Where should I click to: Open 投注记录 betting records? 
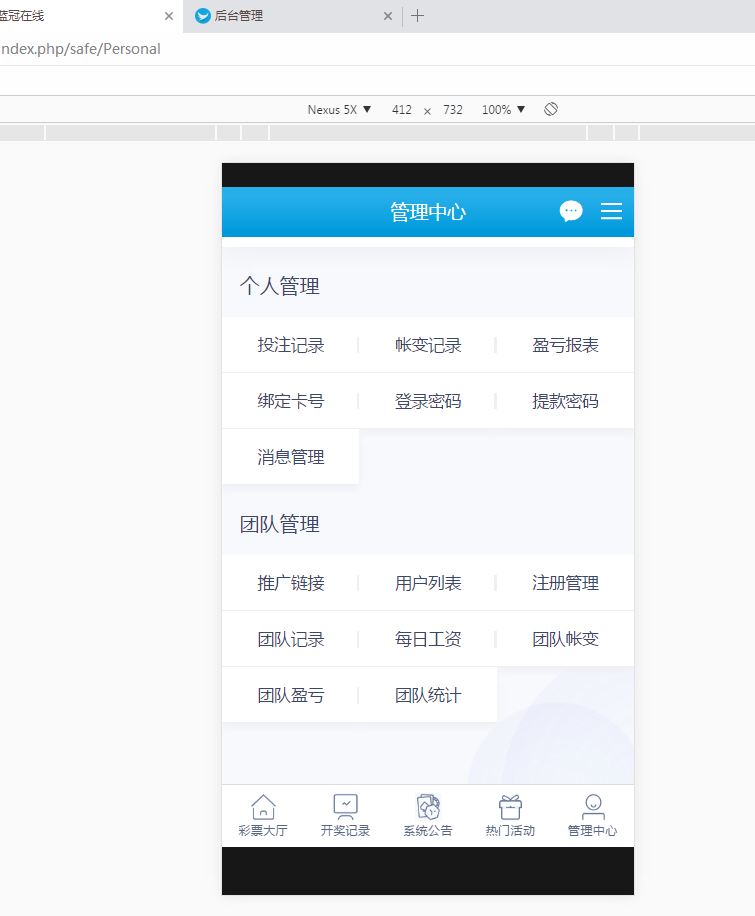(291, 345)
